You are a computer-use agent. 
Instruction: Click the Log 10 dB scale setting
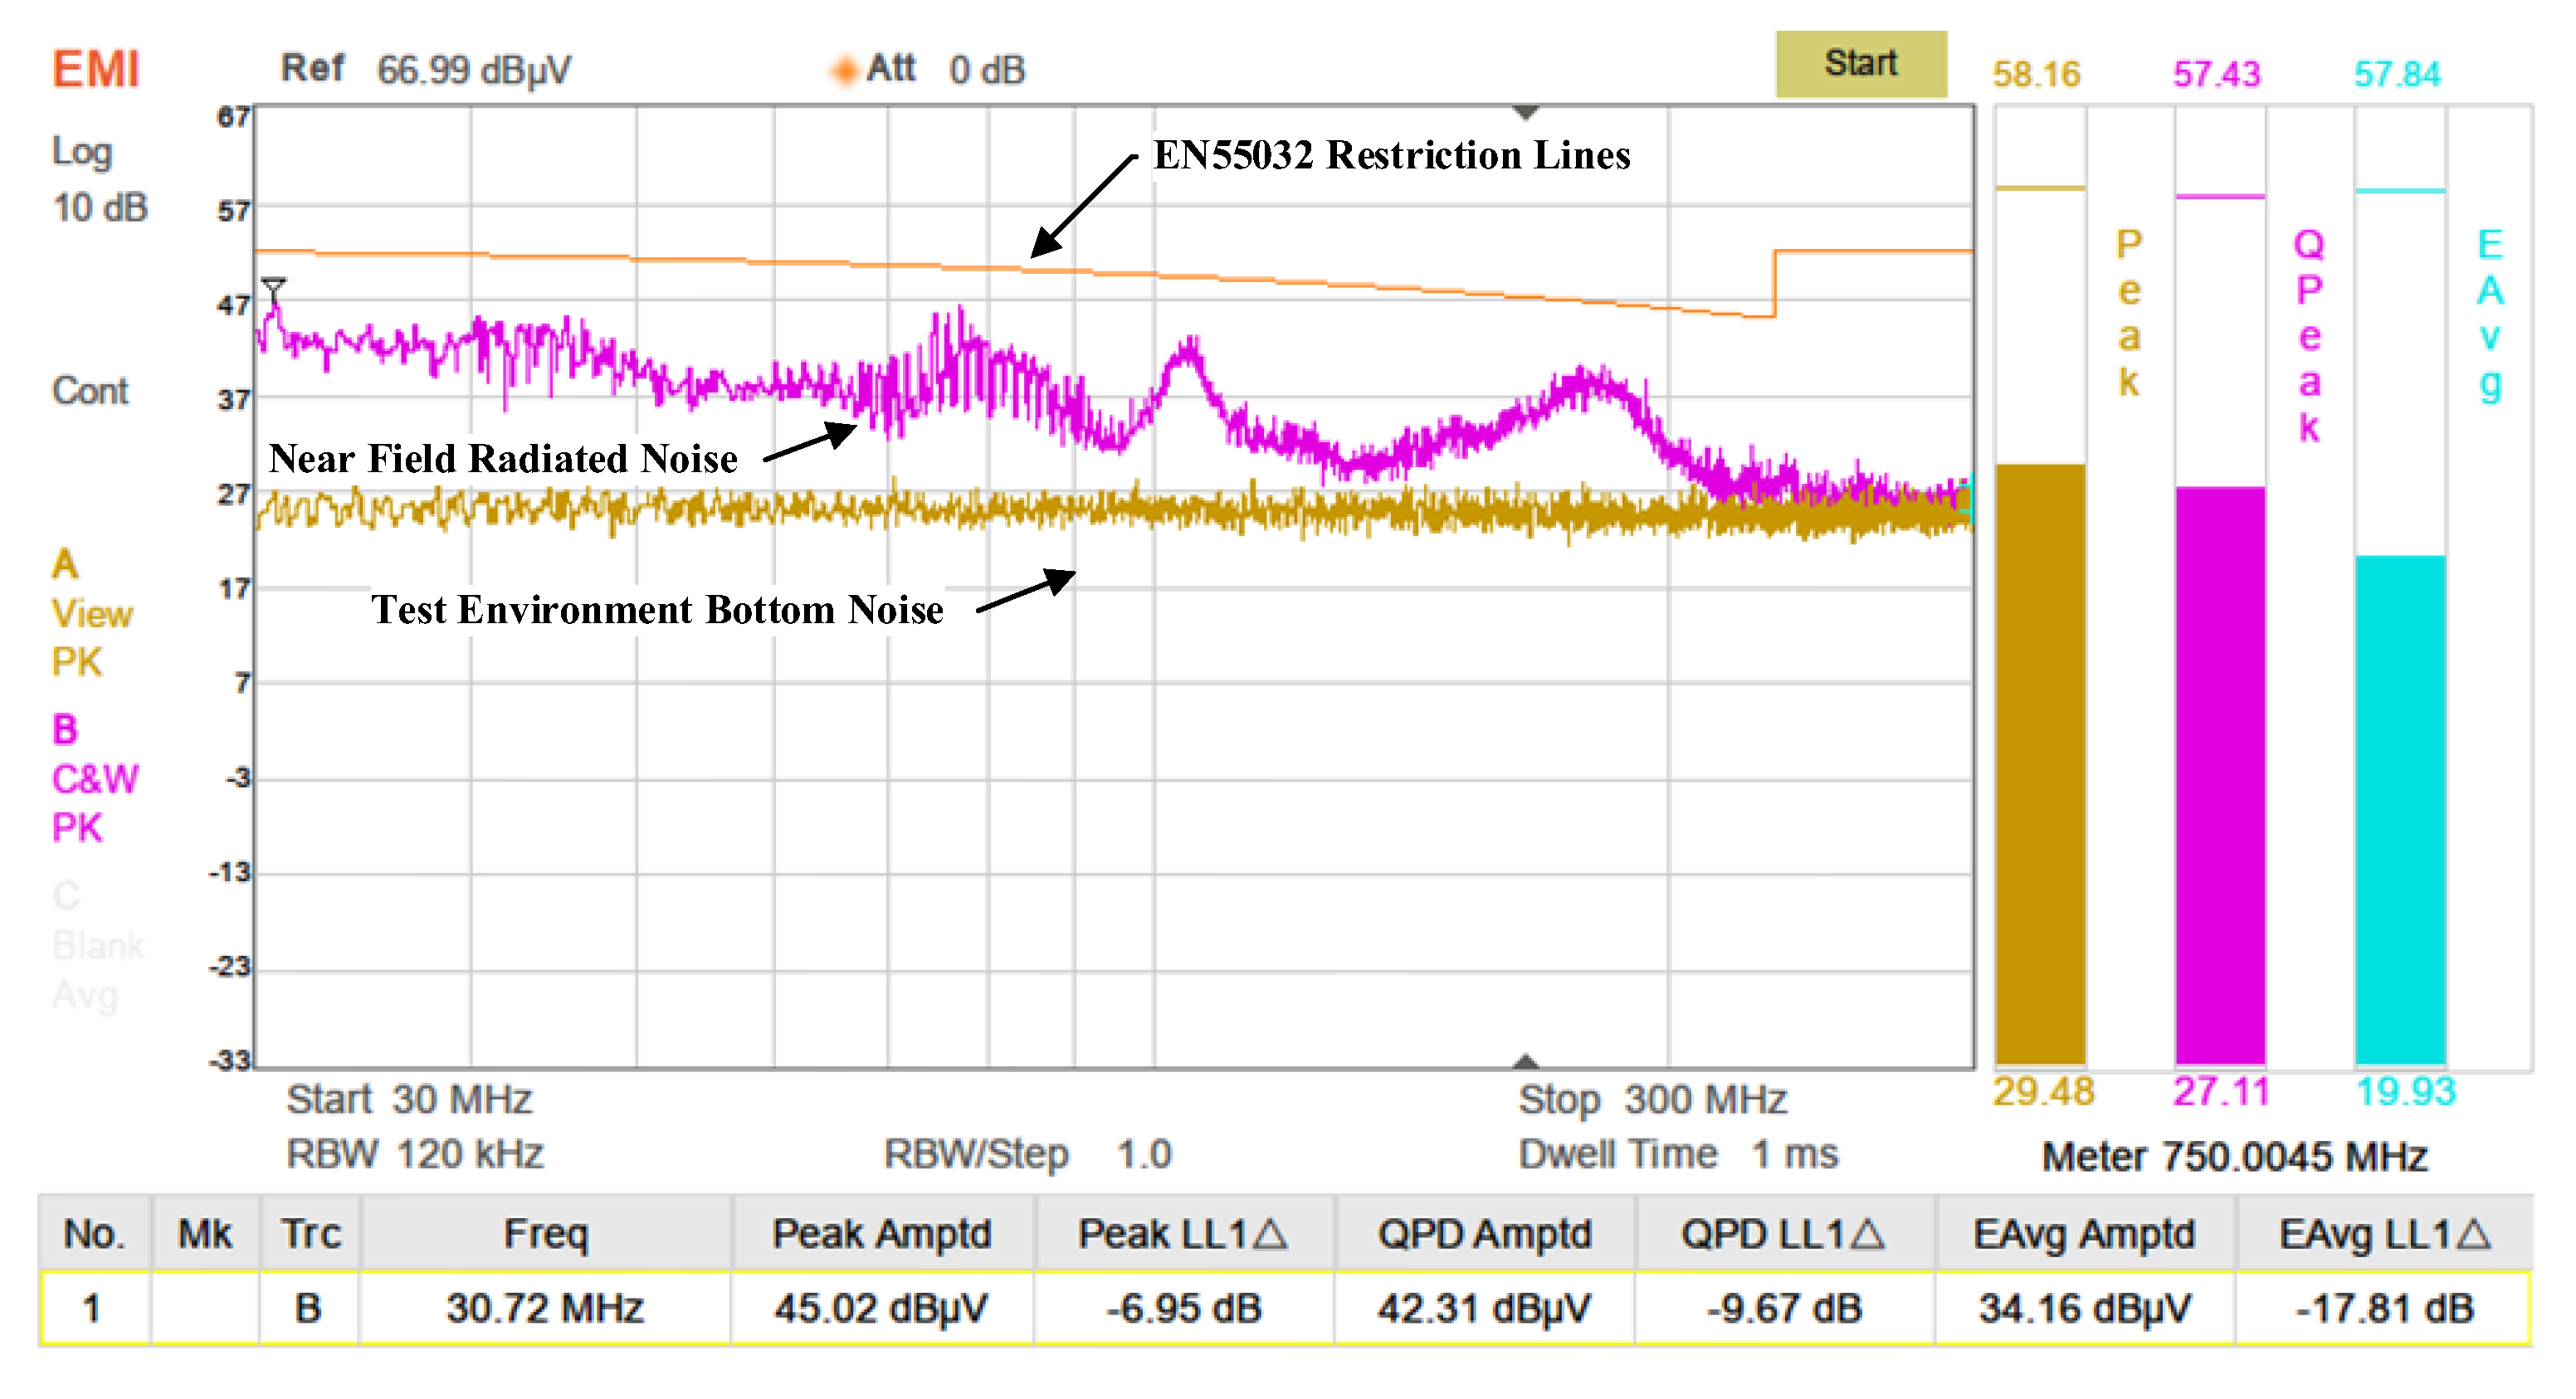pyautogui.click(x=99, y=180)
